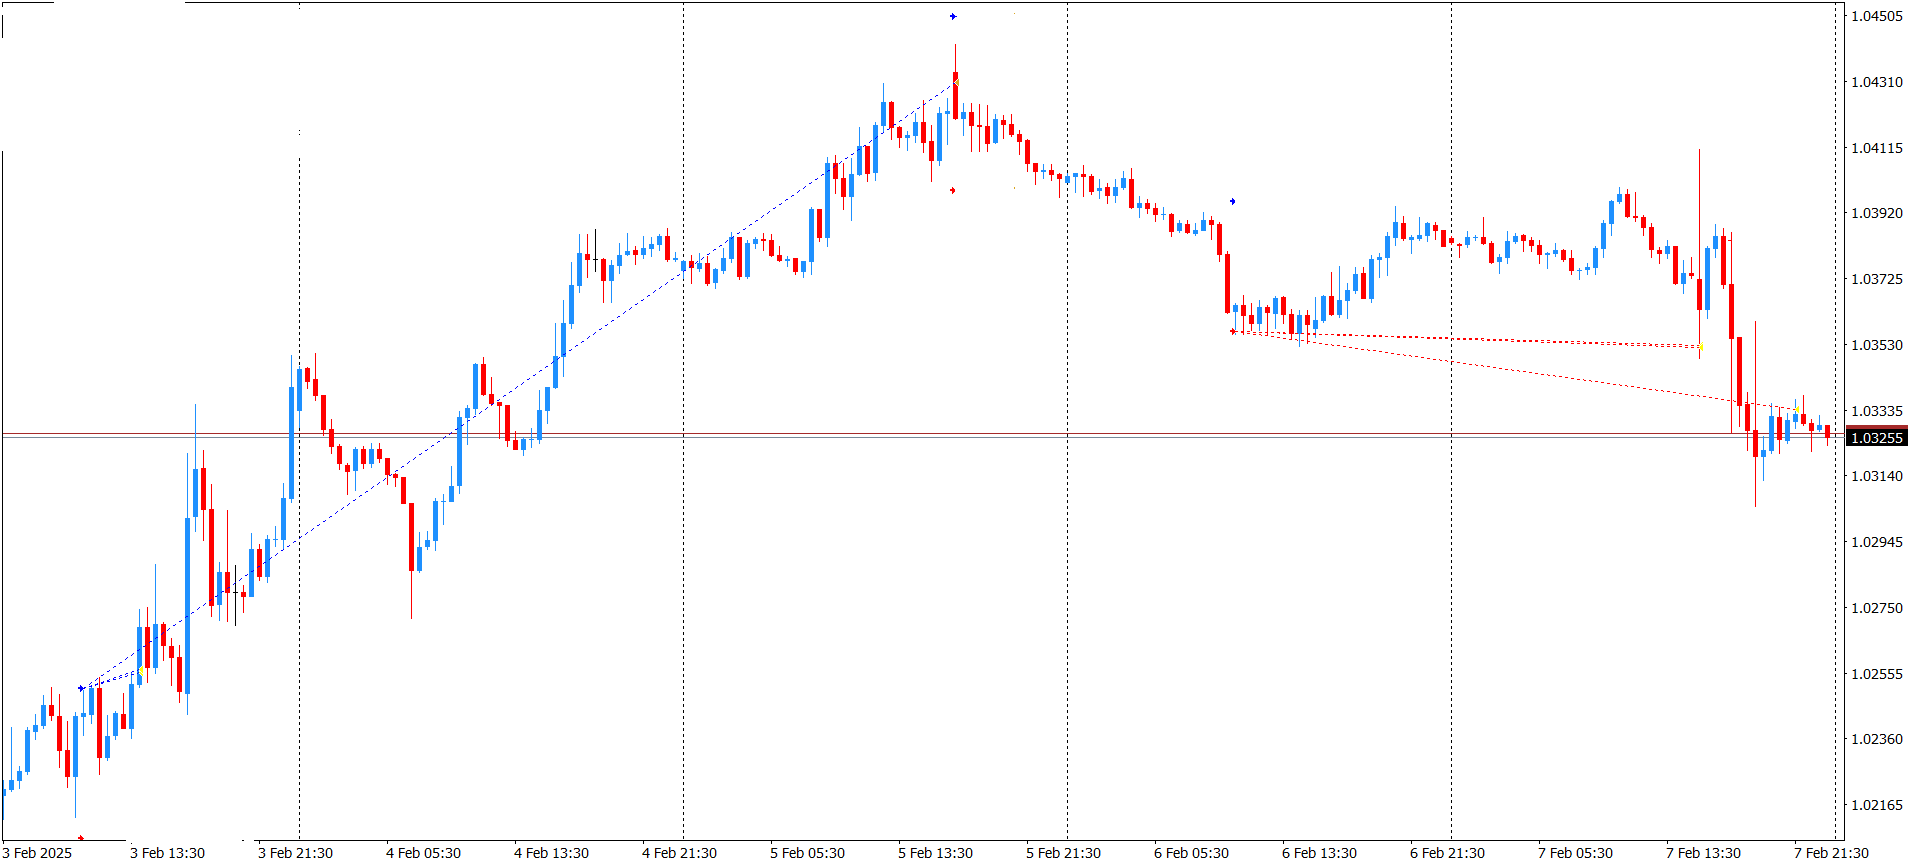Screen dimensions: 1916x867
Task: Select the 1.03530 price level label
Action: click(x=1877, y=345)
